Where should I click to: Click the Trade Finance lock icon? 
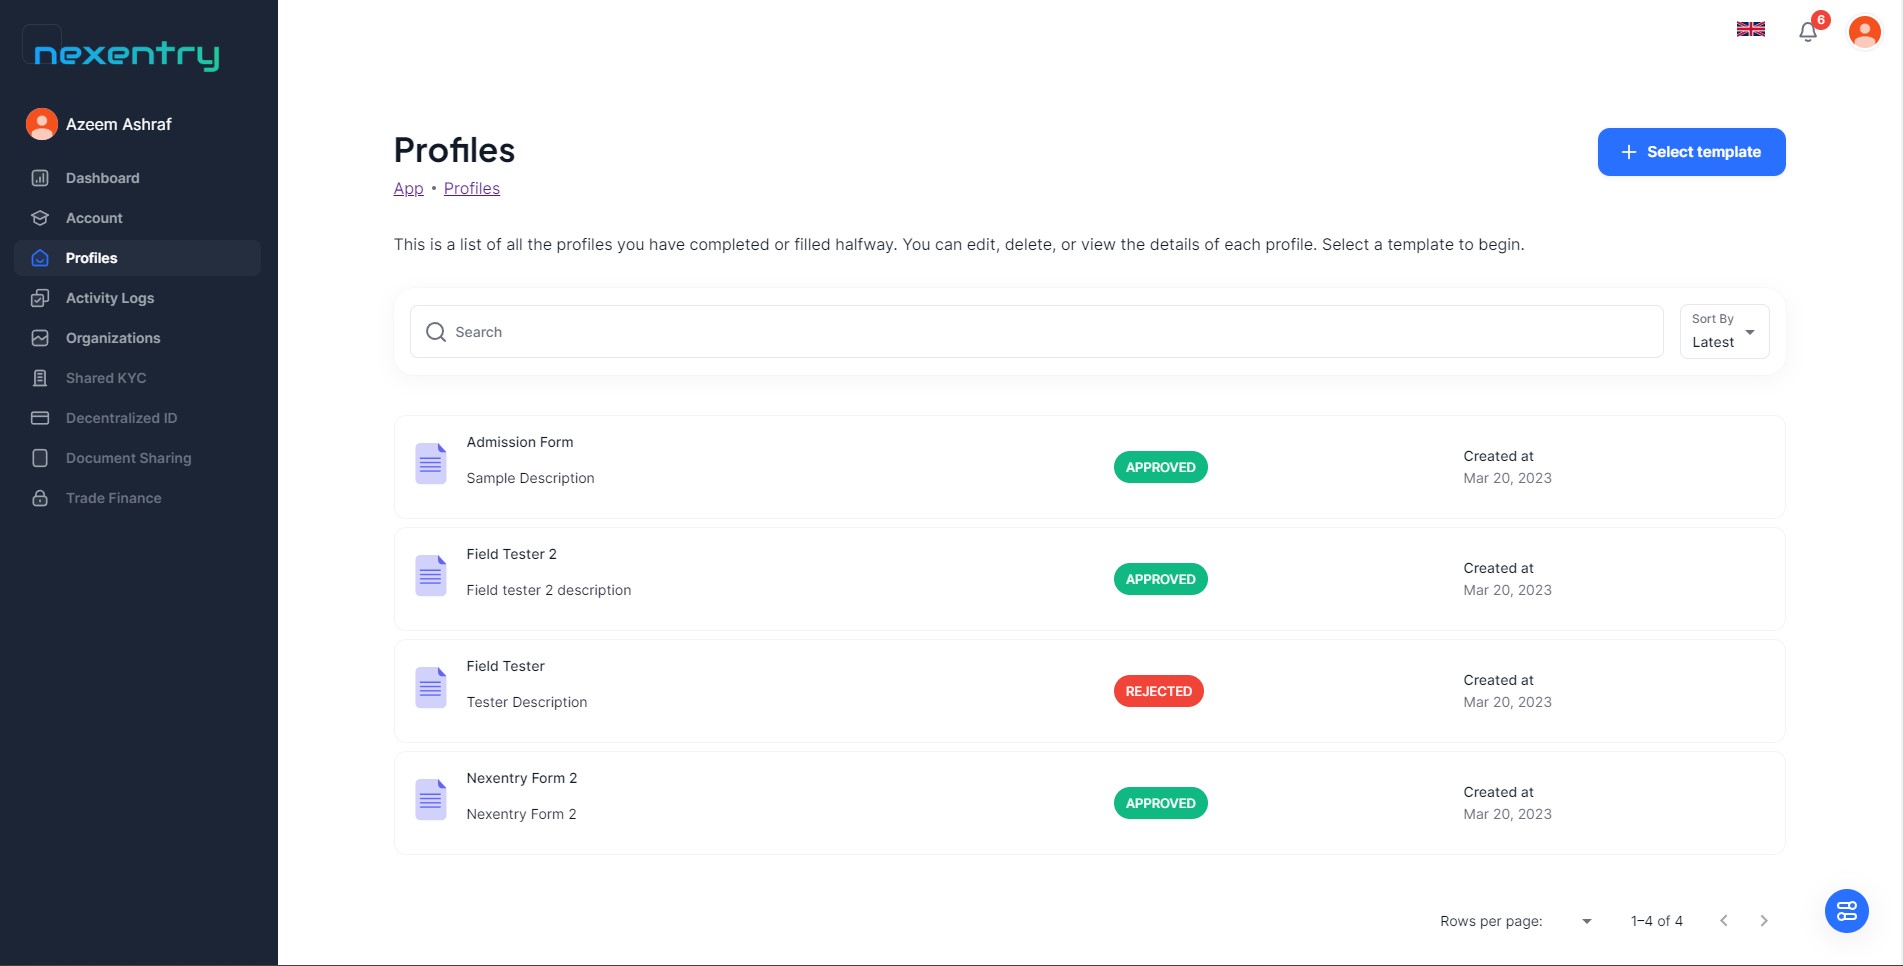coord(40,498)
